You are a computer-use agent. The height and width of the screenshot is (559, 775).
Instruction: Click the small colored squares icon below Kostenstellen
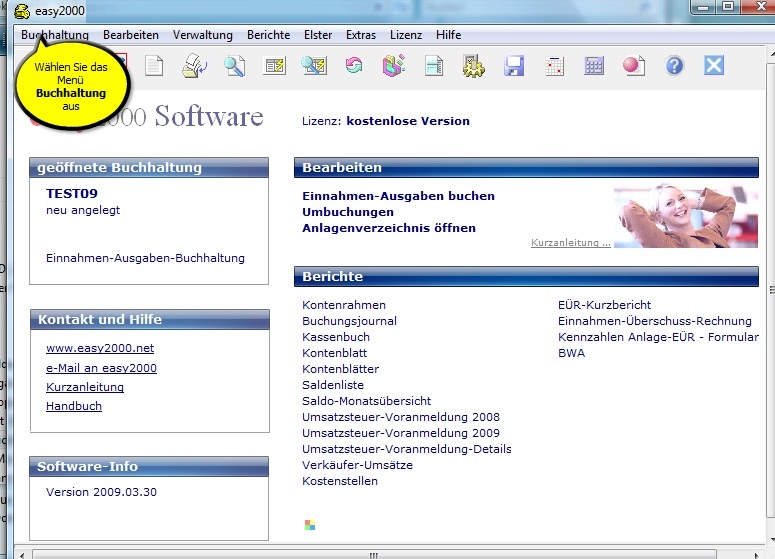point(310,525)
